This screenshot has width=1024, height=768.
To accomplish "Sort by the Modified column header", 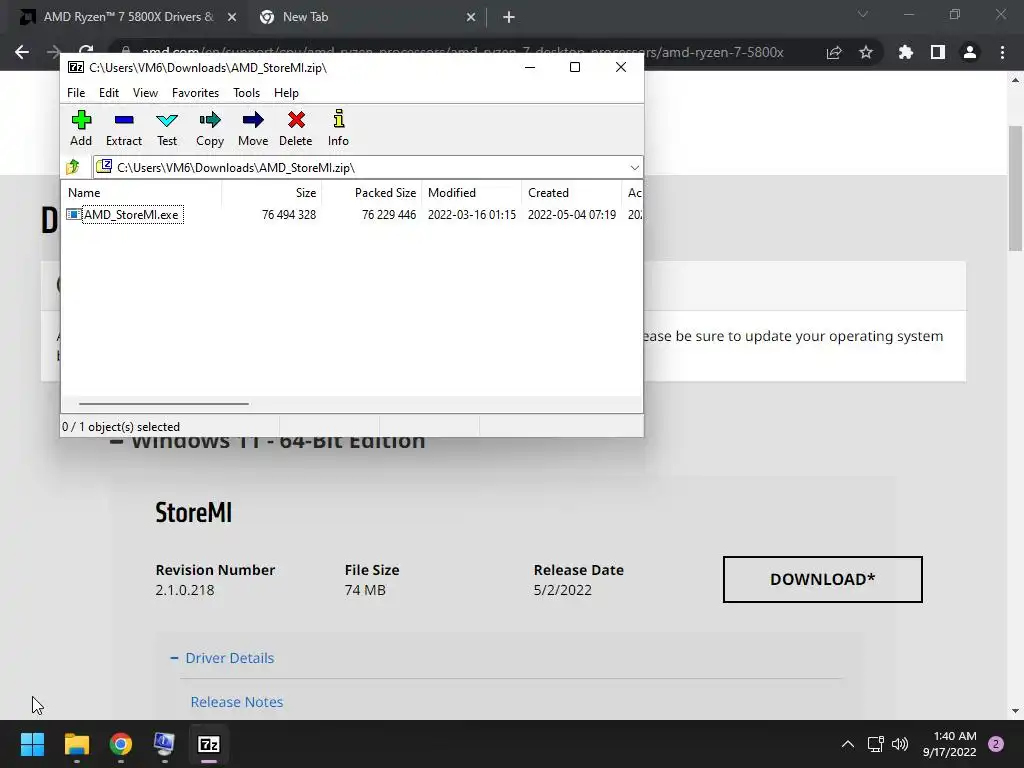I will (472, 193).
